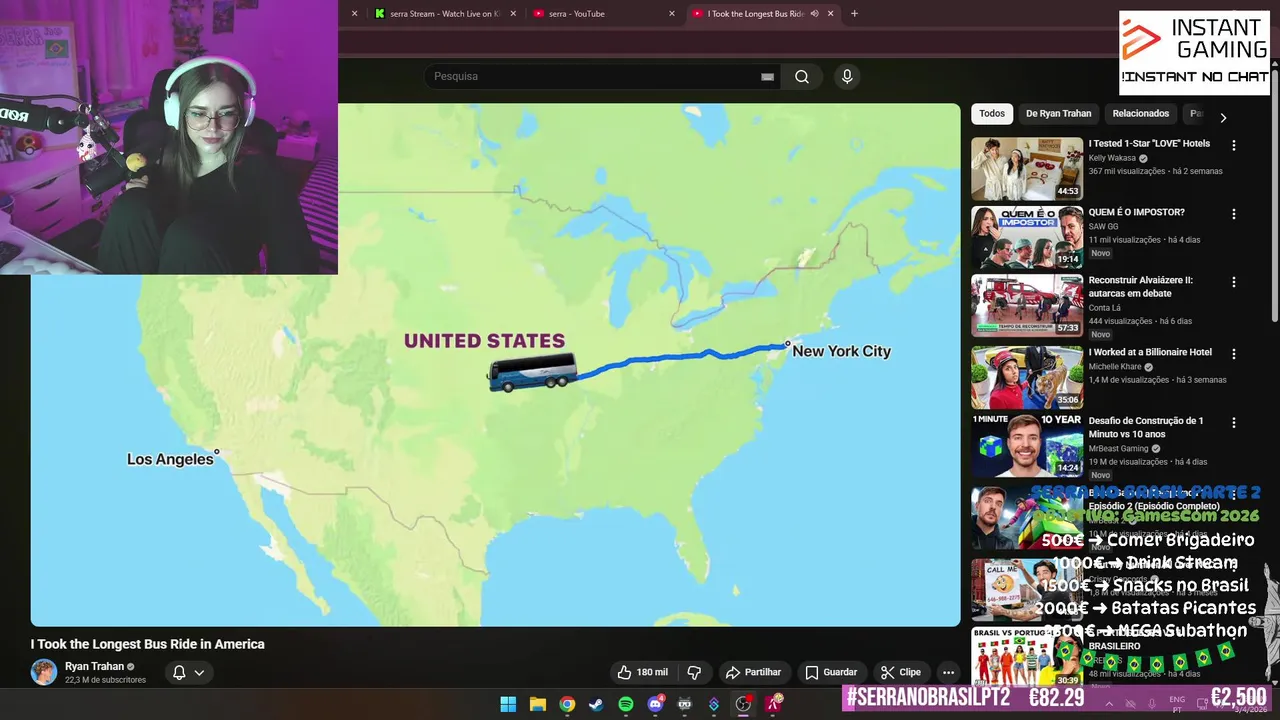Open Desafio de Construção de 1 Minuto video
The width and height of the screenshot is (1280, 720).
click(1027, 445)
